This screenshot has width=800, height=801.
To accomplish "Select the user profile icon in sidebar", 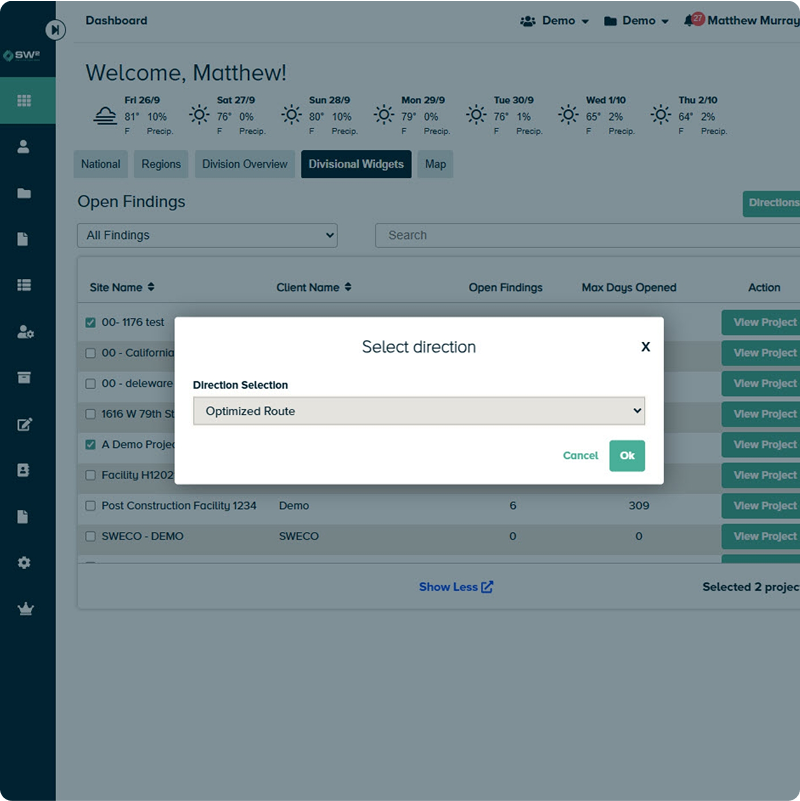I will click(x=25, y=146).
